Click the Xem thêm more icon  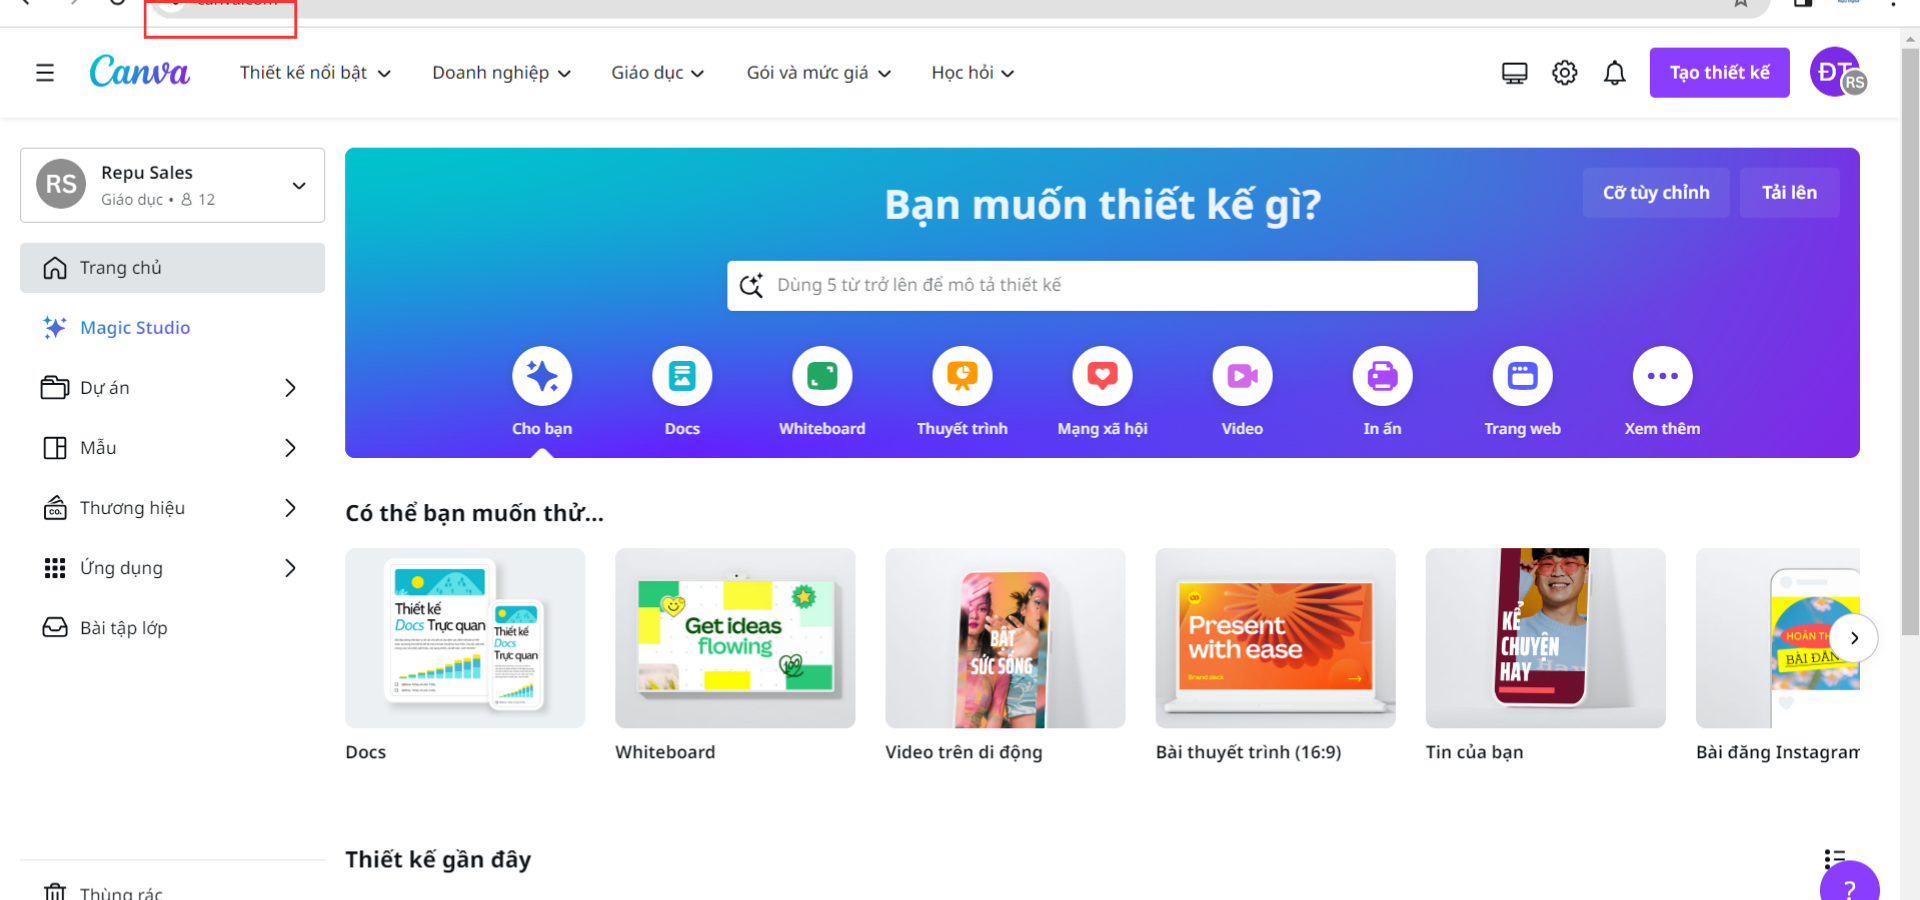pyautogui.click(x=1662, y=377)
